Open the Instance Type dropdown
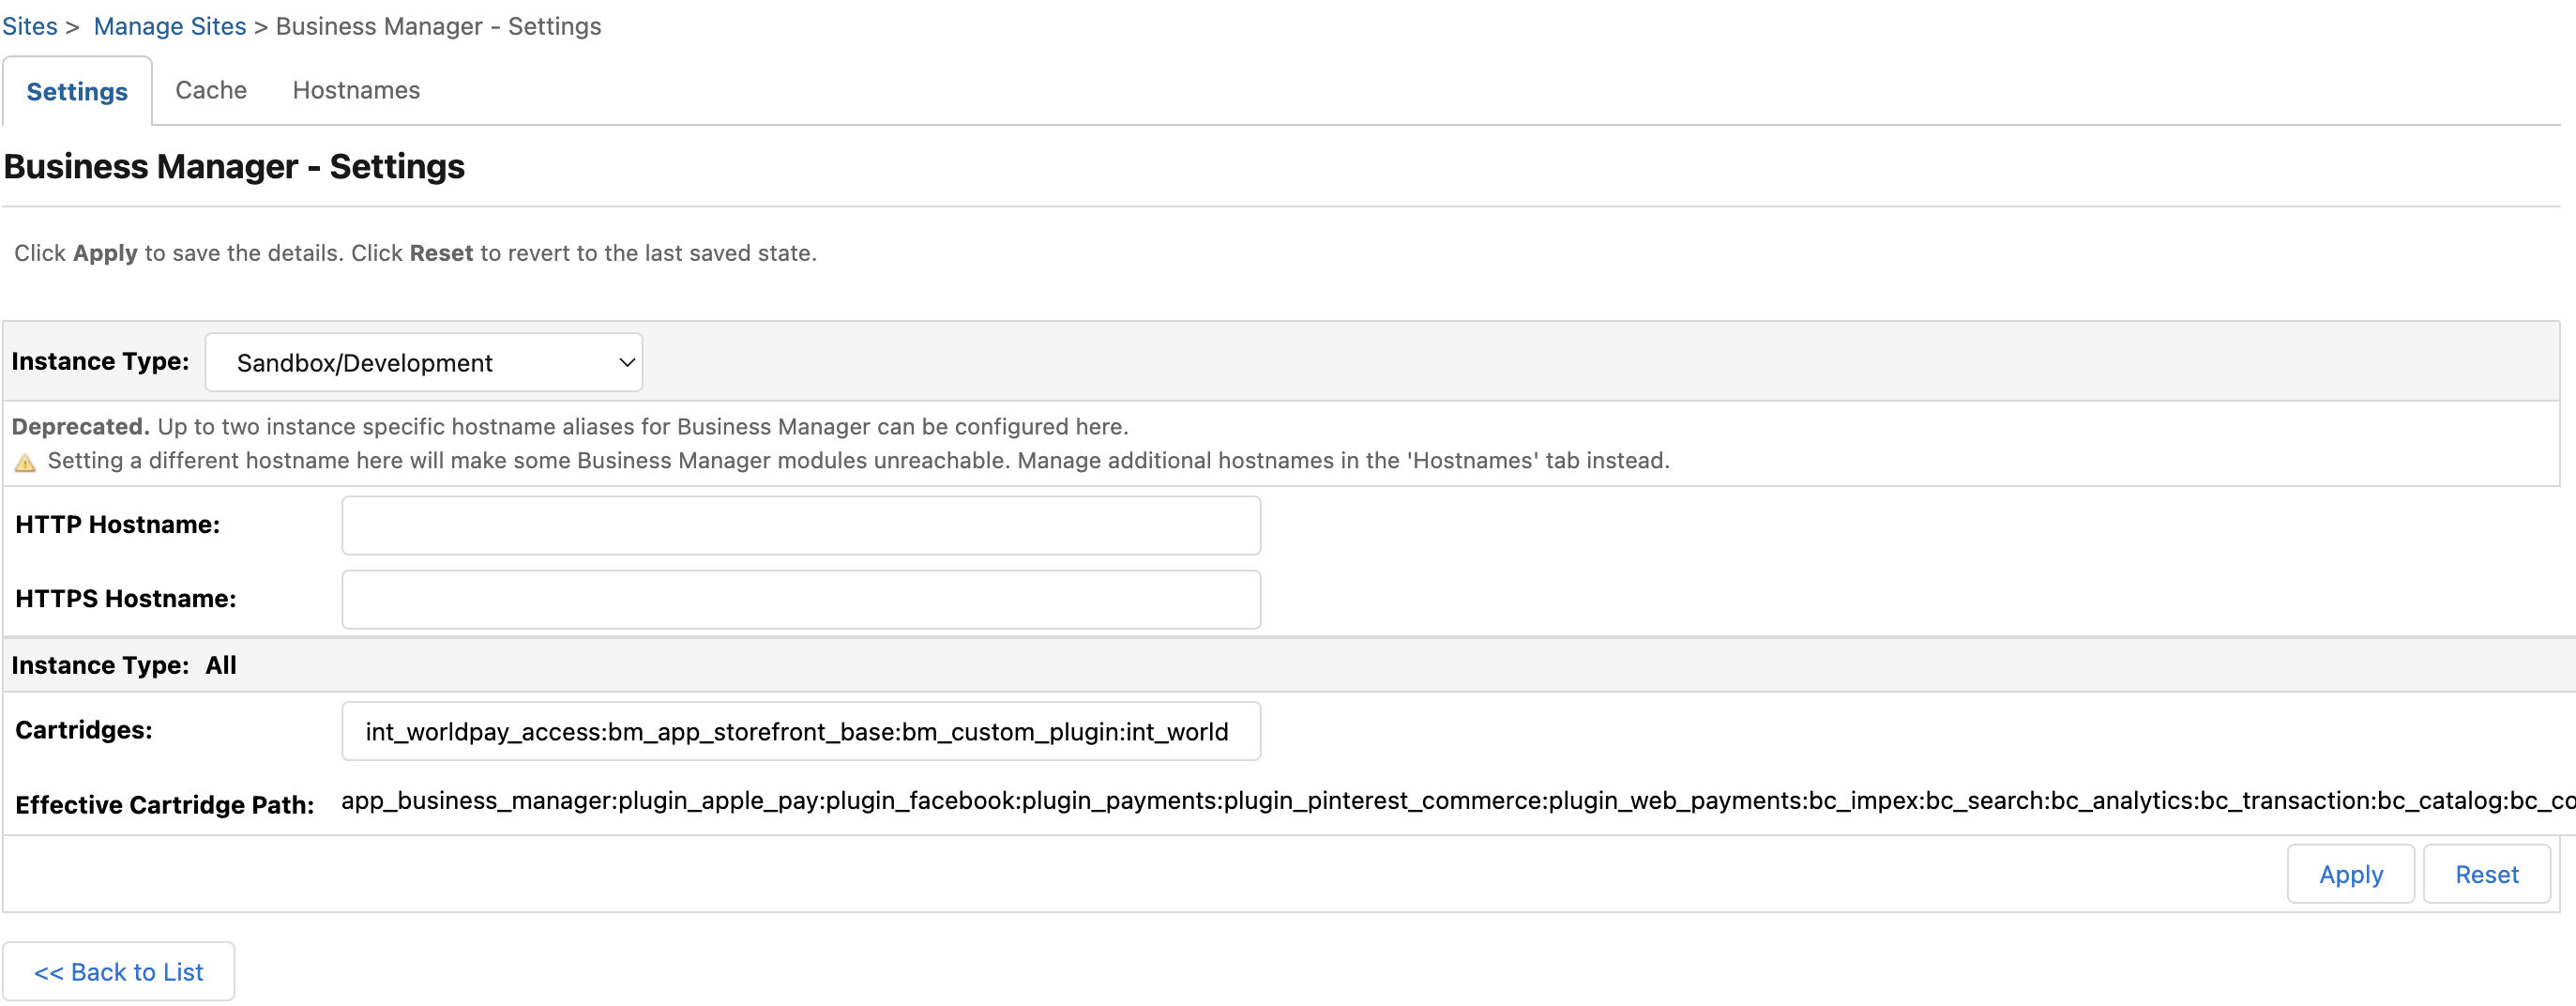This screenshot has width=2576, height=1006. point(423,362)
